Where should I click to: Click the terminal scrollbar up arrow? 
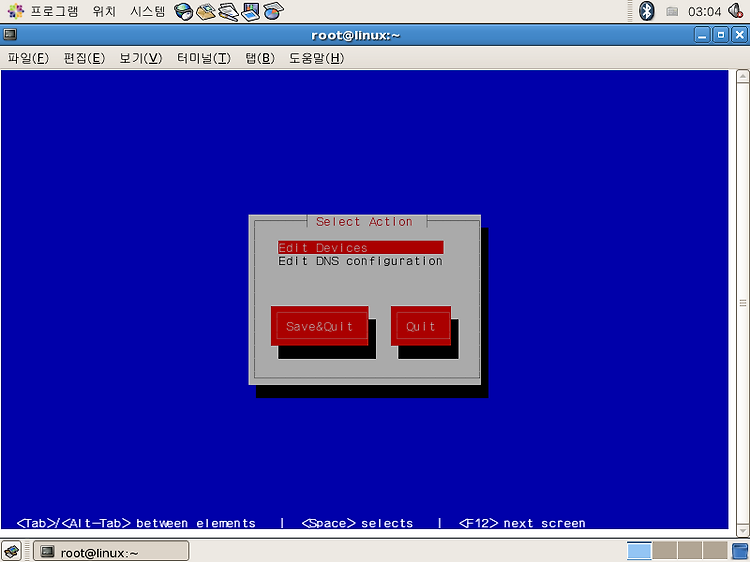(x=743, y=77)
